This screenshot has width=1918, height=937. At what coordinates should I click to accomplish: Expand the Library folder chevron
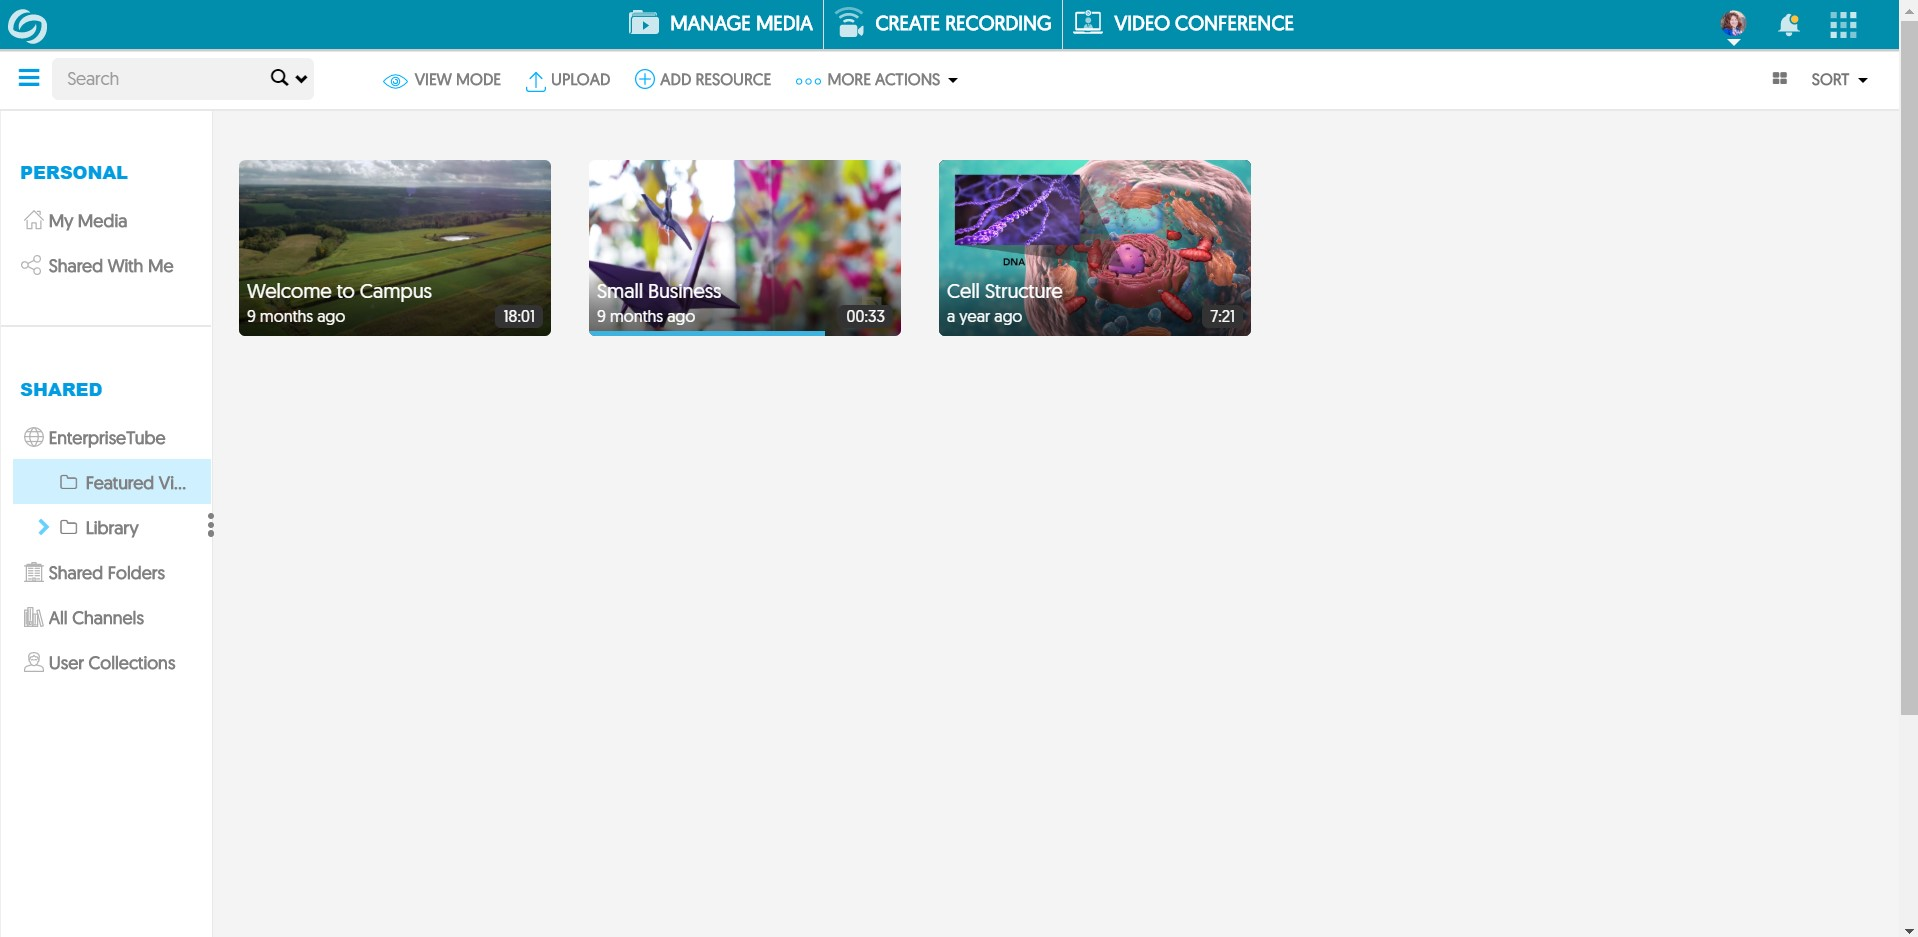pos(43,527)
